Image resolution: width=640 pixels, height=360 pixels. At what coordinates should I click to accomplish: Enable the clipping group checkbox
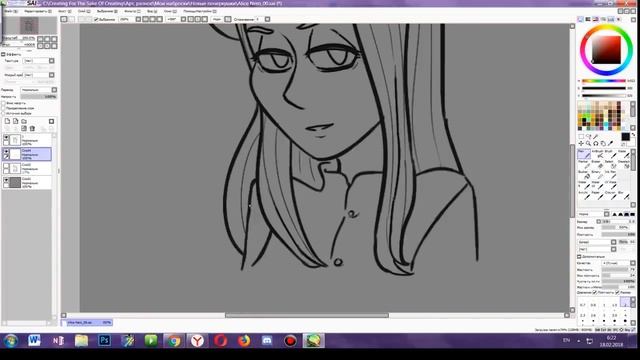coord(3,108)
